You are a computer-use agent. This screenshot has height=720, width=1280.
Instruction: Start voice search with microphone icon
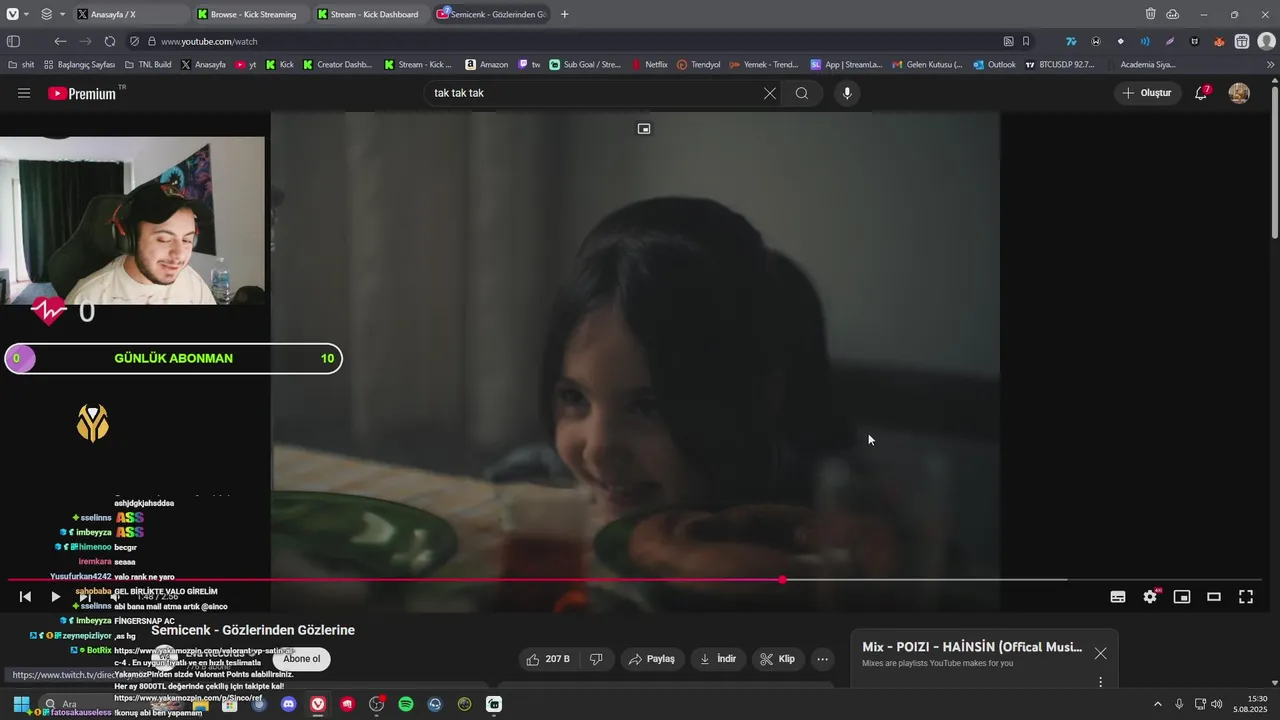(x=847, y=93)
